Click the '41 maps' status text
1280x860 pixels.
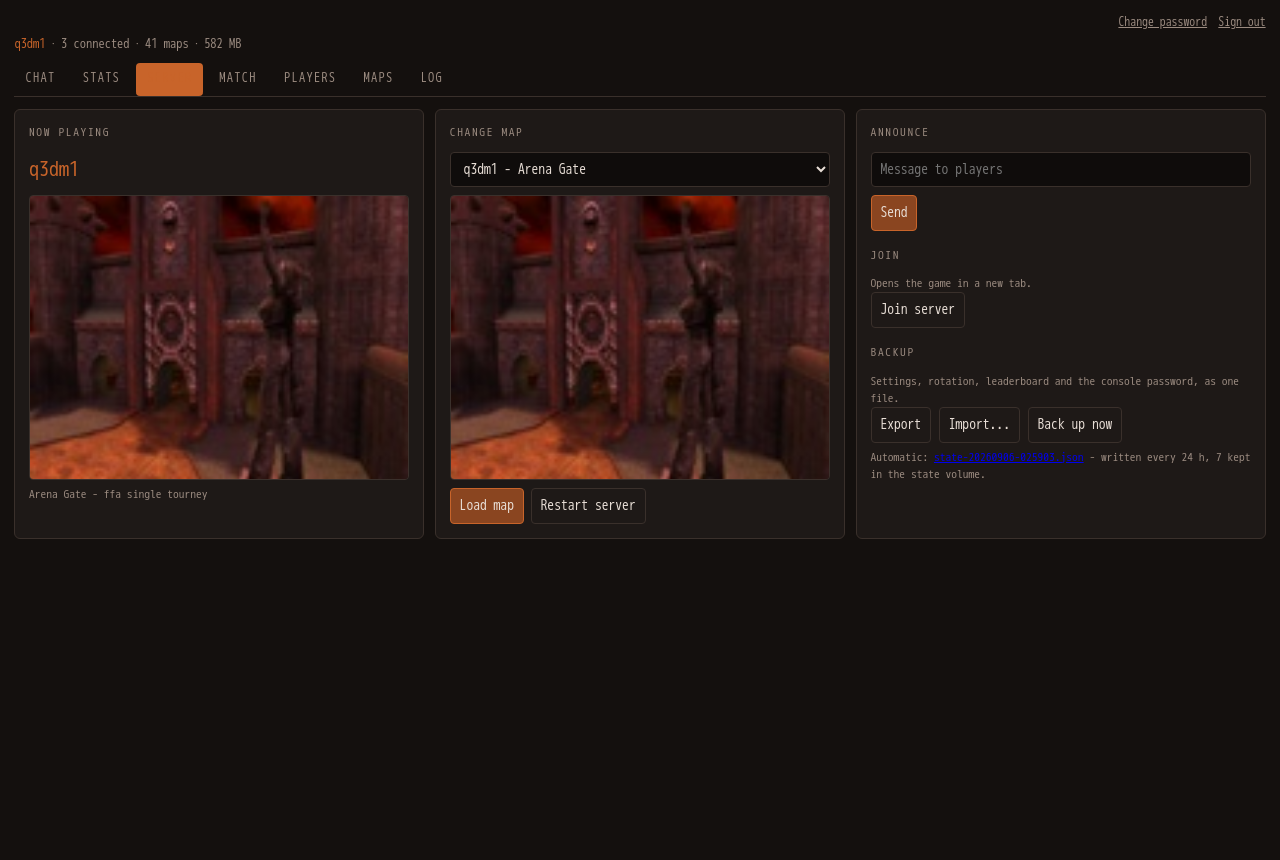coord(167,44)
